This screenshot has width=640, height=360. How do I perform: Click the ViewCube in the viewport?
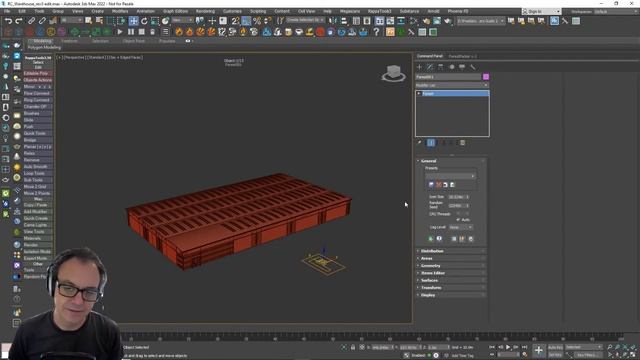(393, 73)
